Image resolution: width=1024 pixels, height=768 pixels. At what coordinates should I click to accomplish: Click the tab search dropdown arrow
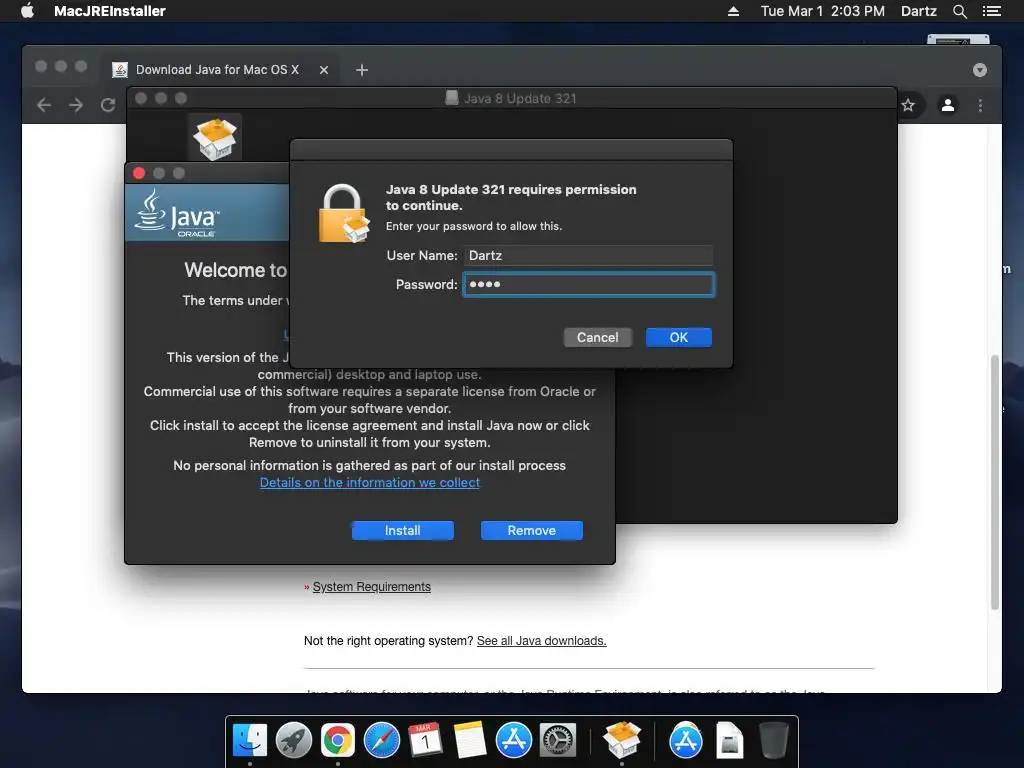pyautogui.click(x=980, y=70)
